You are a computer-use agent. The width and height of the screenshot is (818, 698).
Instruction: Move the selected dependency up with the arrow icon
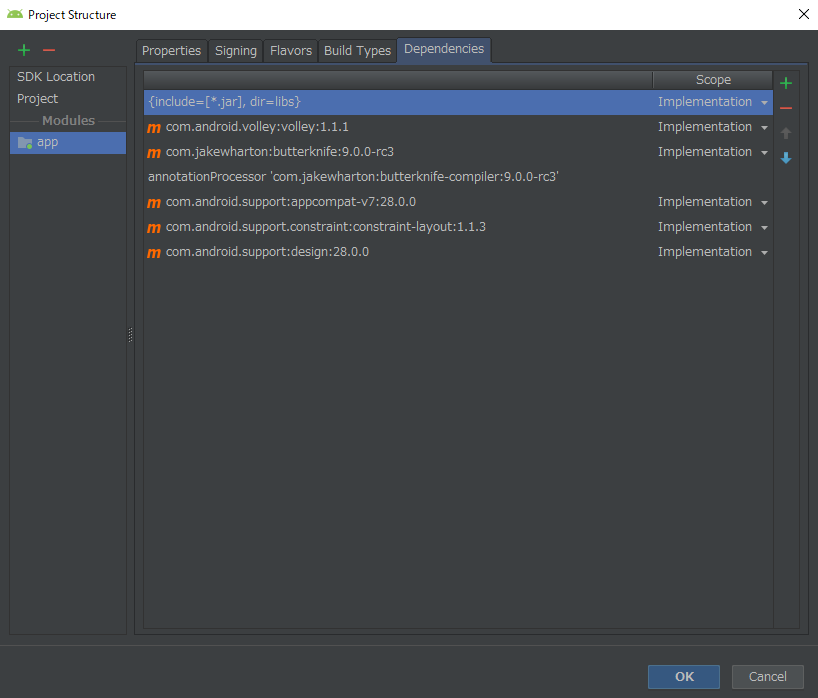(786, 133)
